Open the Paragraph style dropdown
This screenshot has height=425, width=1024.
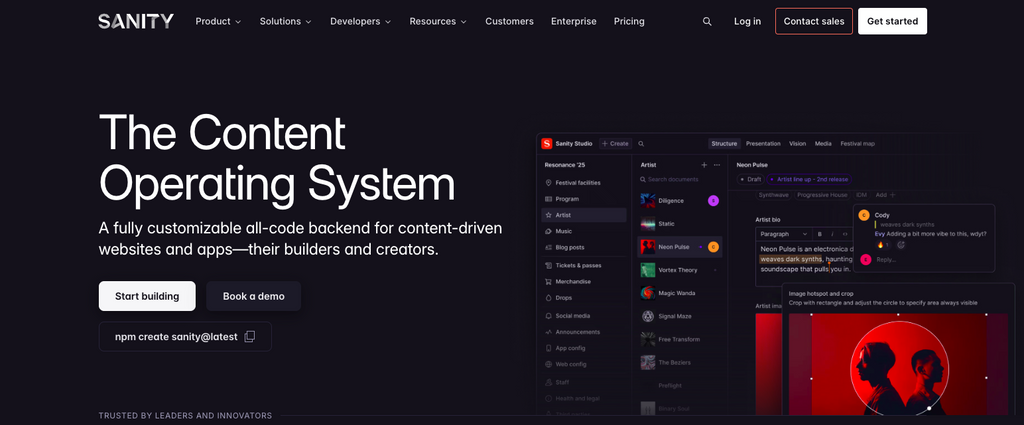[784, 234]
